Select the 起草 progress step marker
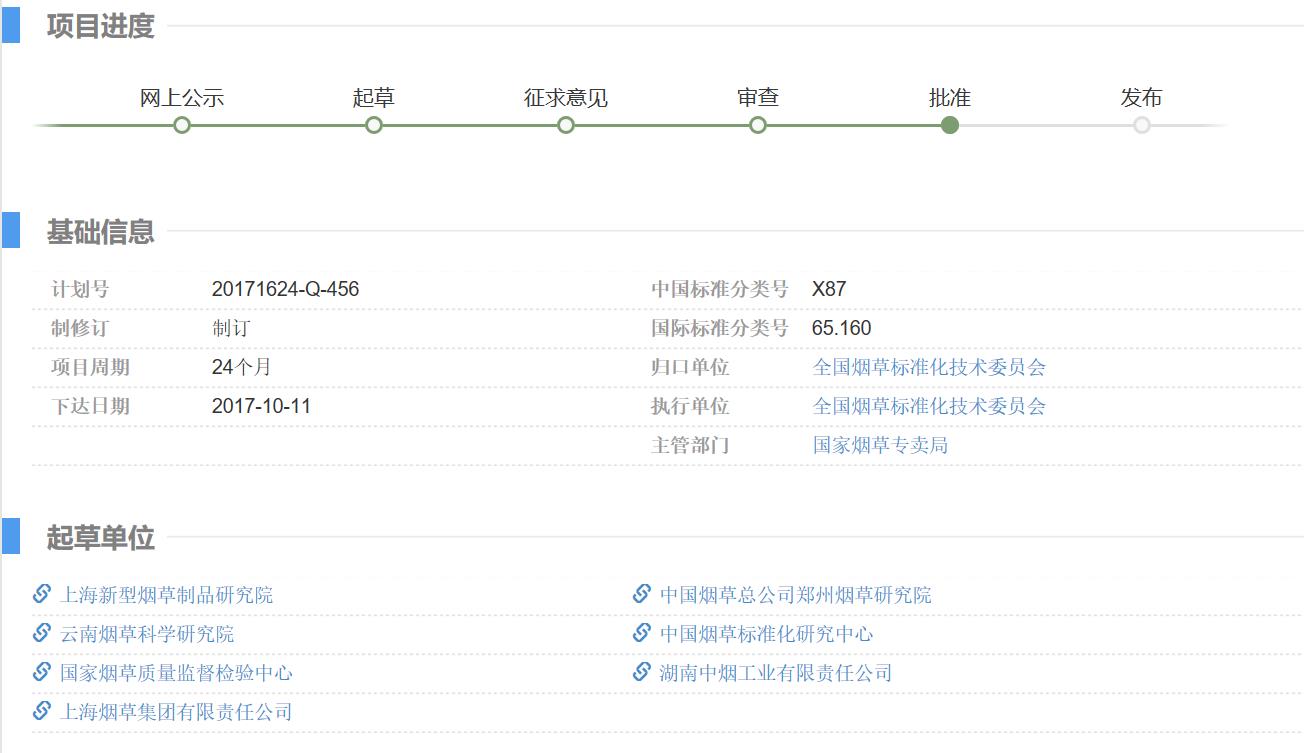This screenshot has height=753, width=1304. tap(374, 125)
